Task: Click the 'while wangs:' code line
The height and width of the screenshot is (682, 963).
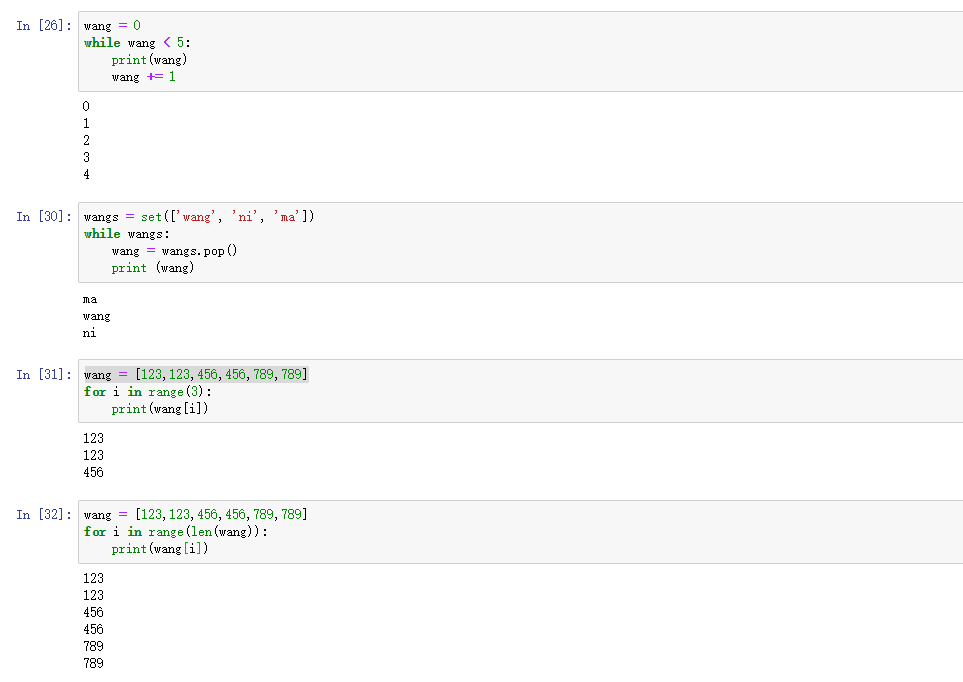Action: pyautogui.click(x=127, y=234)
